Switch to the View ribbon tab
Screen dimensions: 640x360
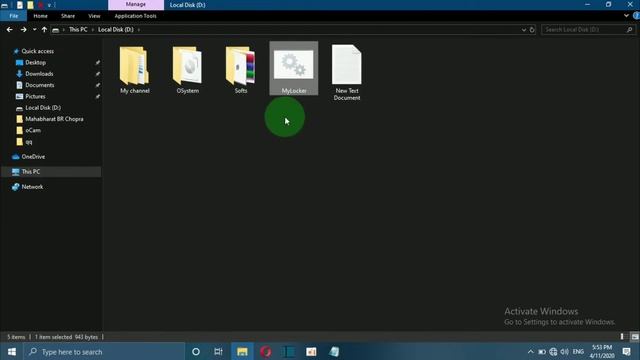coord(94,16)
